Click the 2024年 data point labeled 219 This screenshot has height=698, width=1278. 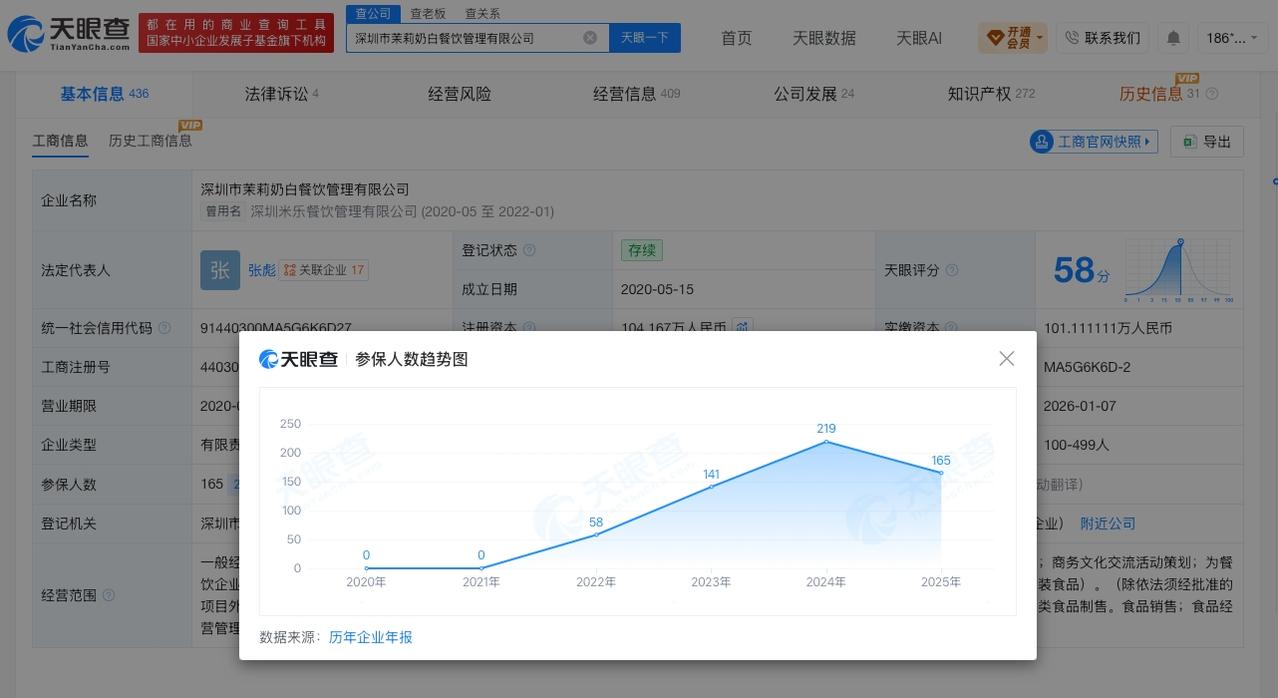[826, 441]
